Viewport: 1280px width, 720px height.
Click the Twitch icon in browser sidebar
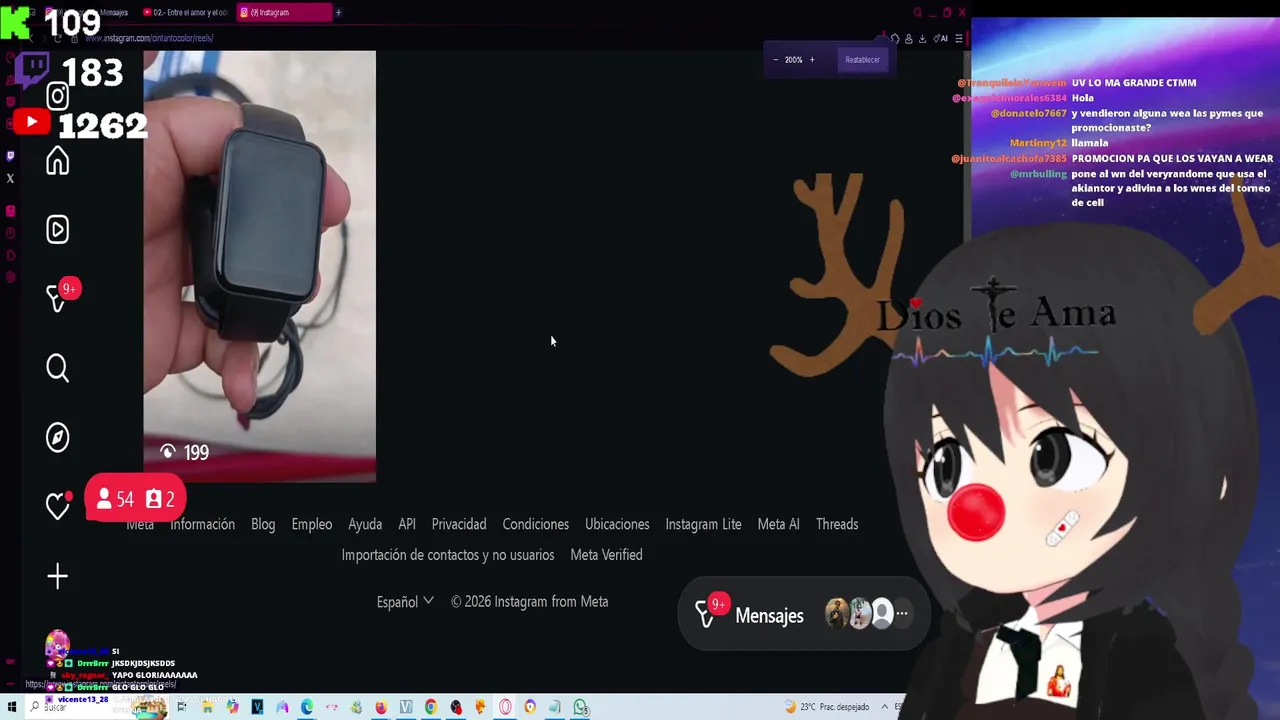click(10, 156)
